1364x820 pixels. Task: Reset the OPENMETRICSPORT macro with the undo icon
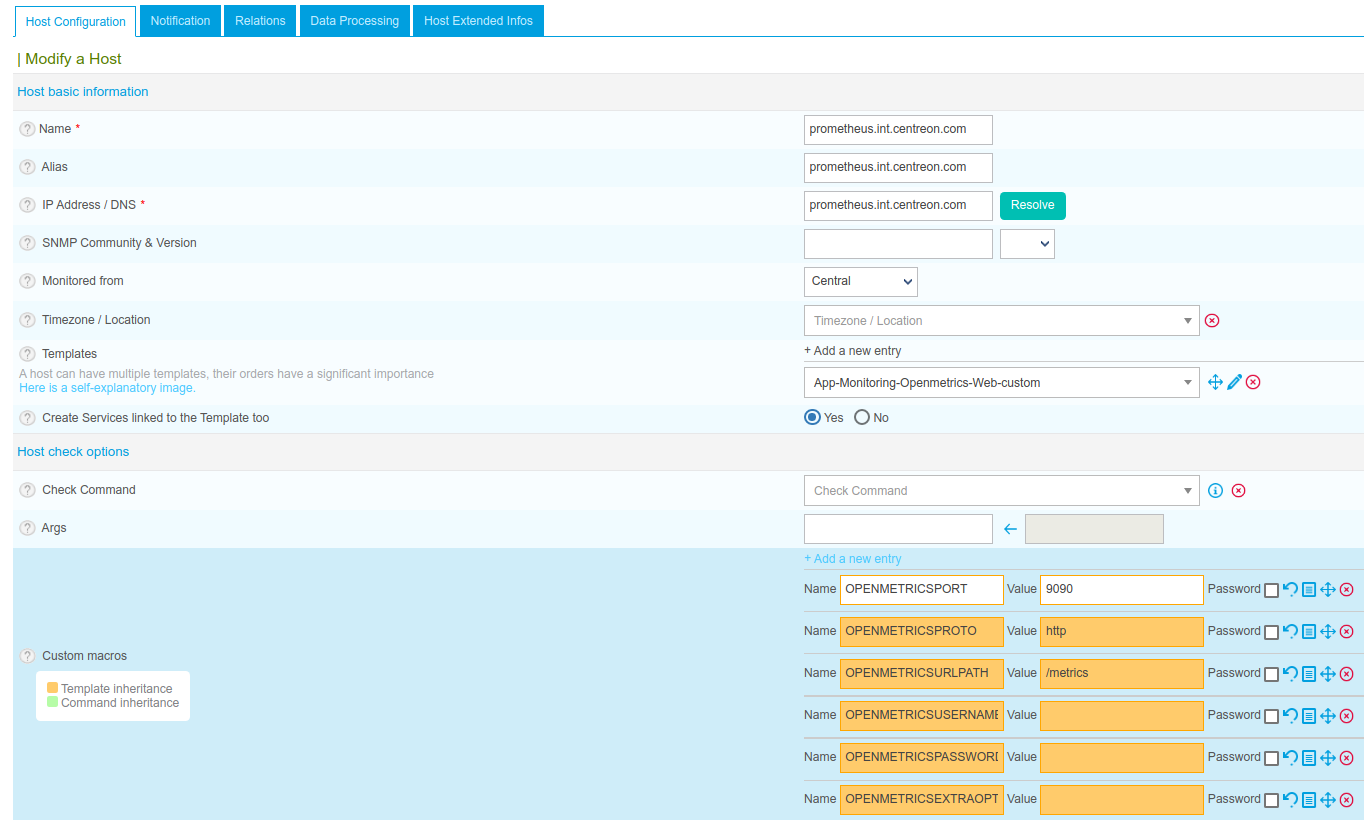point(1290,590)
